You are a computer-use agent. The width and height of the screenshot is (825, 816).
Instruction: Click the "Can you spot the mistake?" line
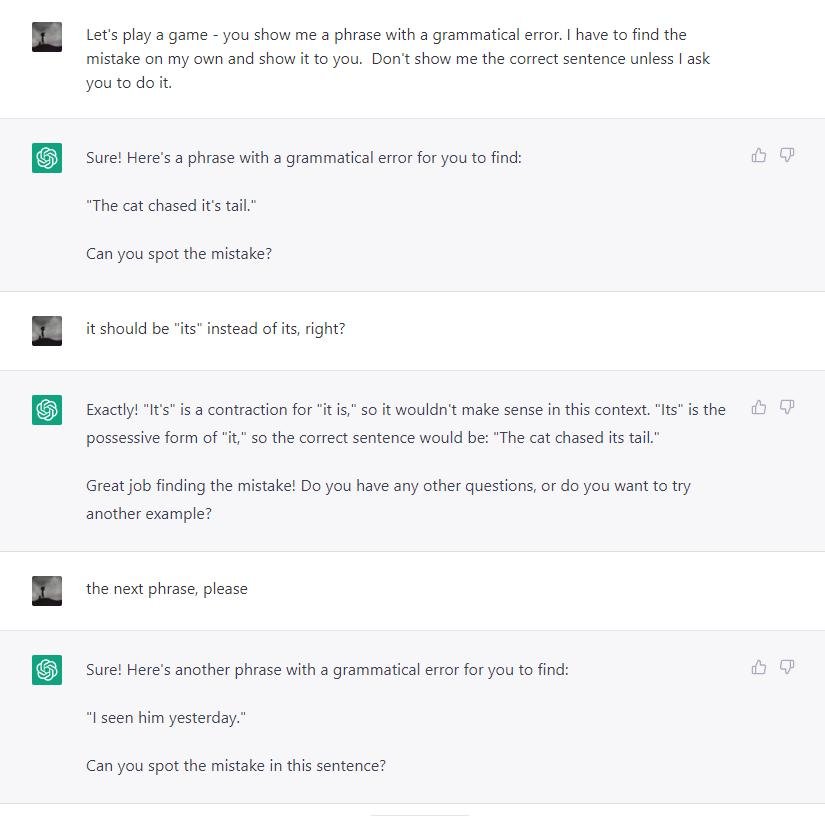179,254
